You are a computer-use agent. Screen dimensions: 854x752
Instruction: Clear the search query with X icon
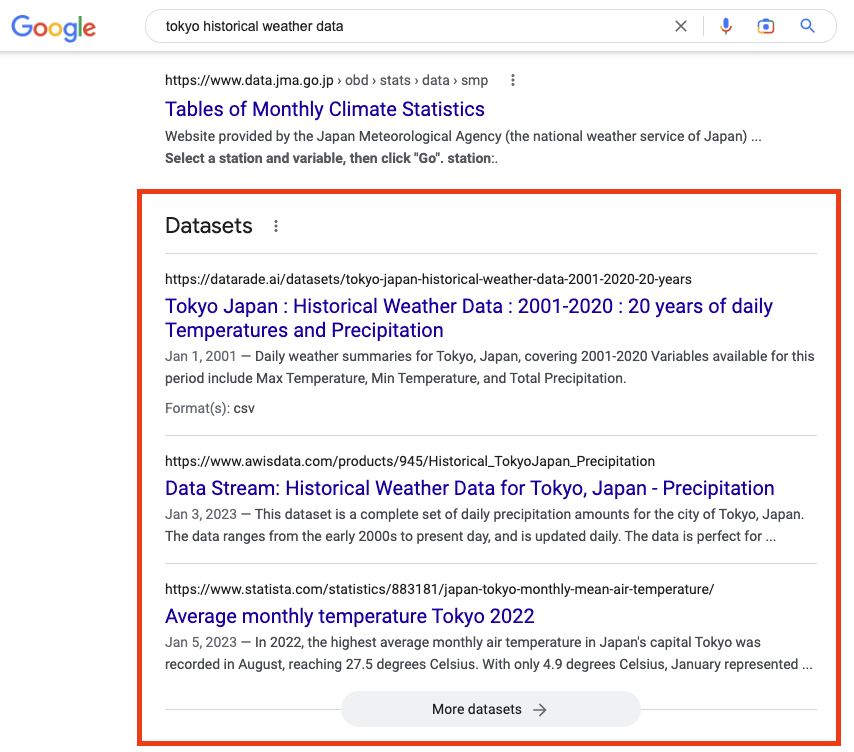click(680, 26)
